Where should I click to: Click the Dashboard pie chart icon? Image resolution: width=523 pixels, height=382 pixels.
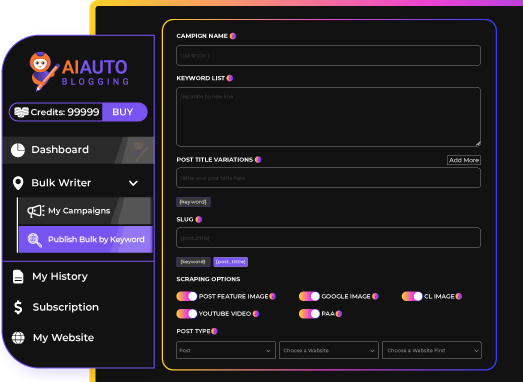(18, 150)
